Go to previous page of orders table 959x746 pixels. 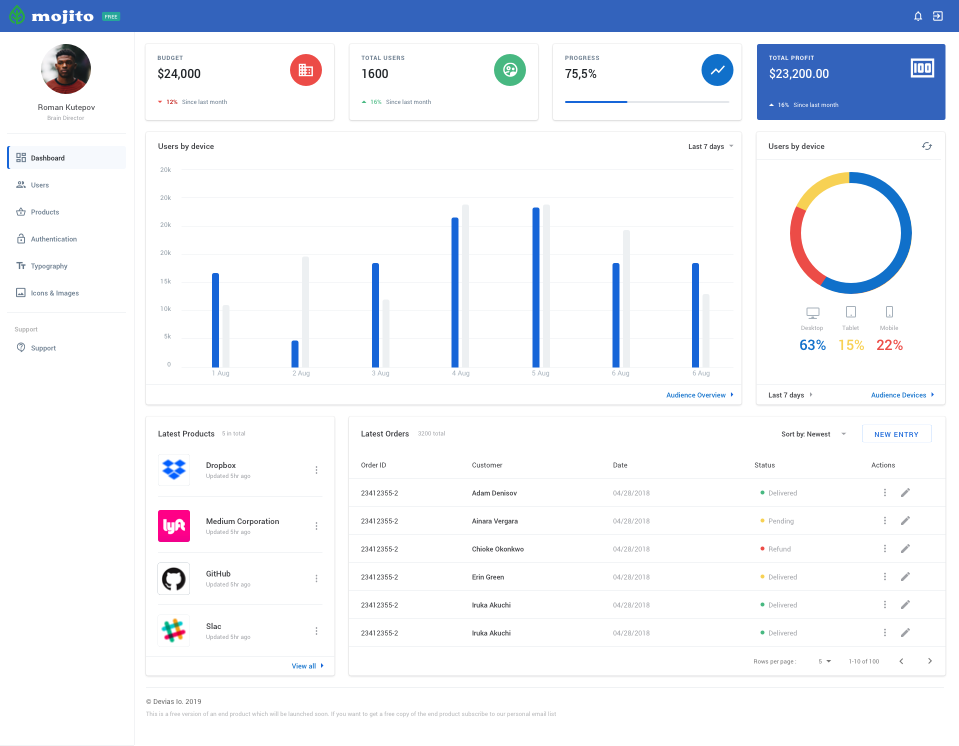click(901, 661)
